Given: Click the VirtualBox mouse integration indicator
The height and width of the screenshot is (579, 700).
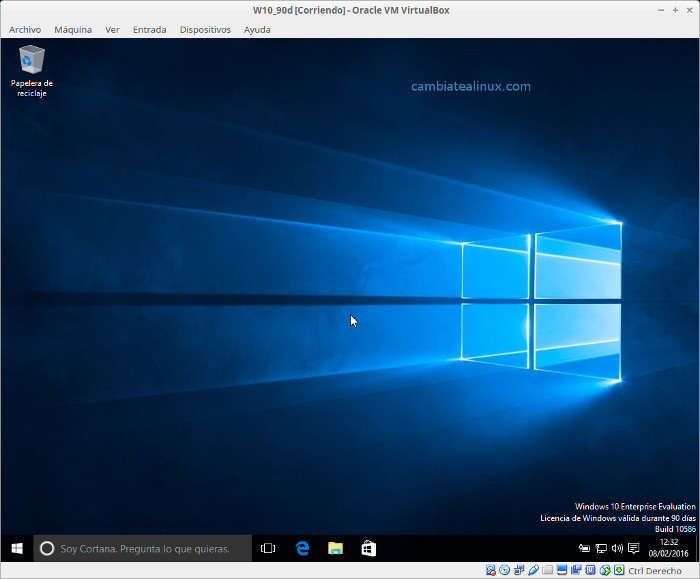Looking at the screenshot, I should pos(605,571).
